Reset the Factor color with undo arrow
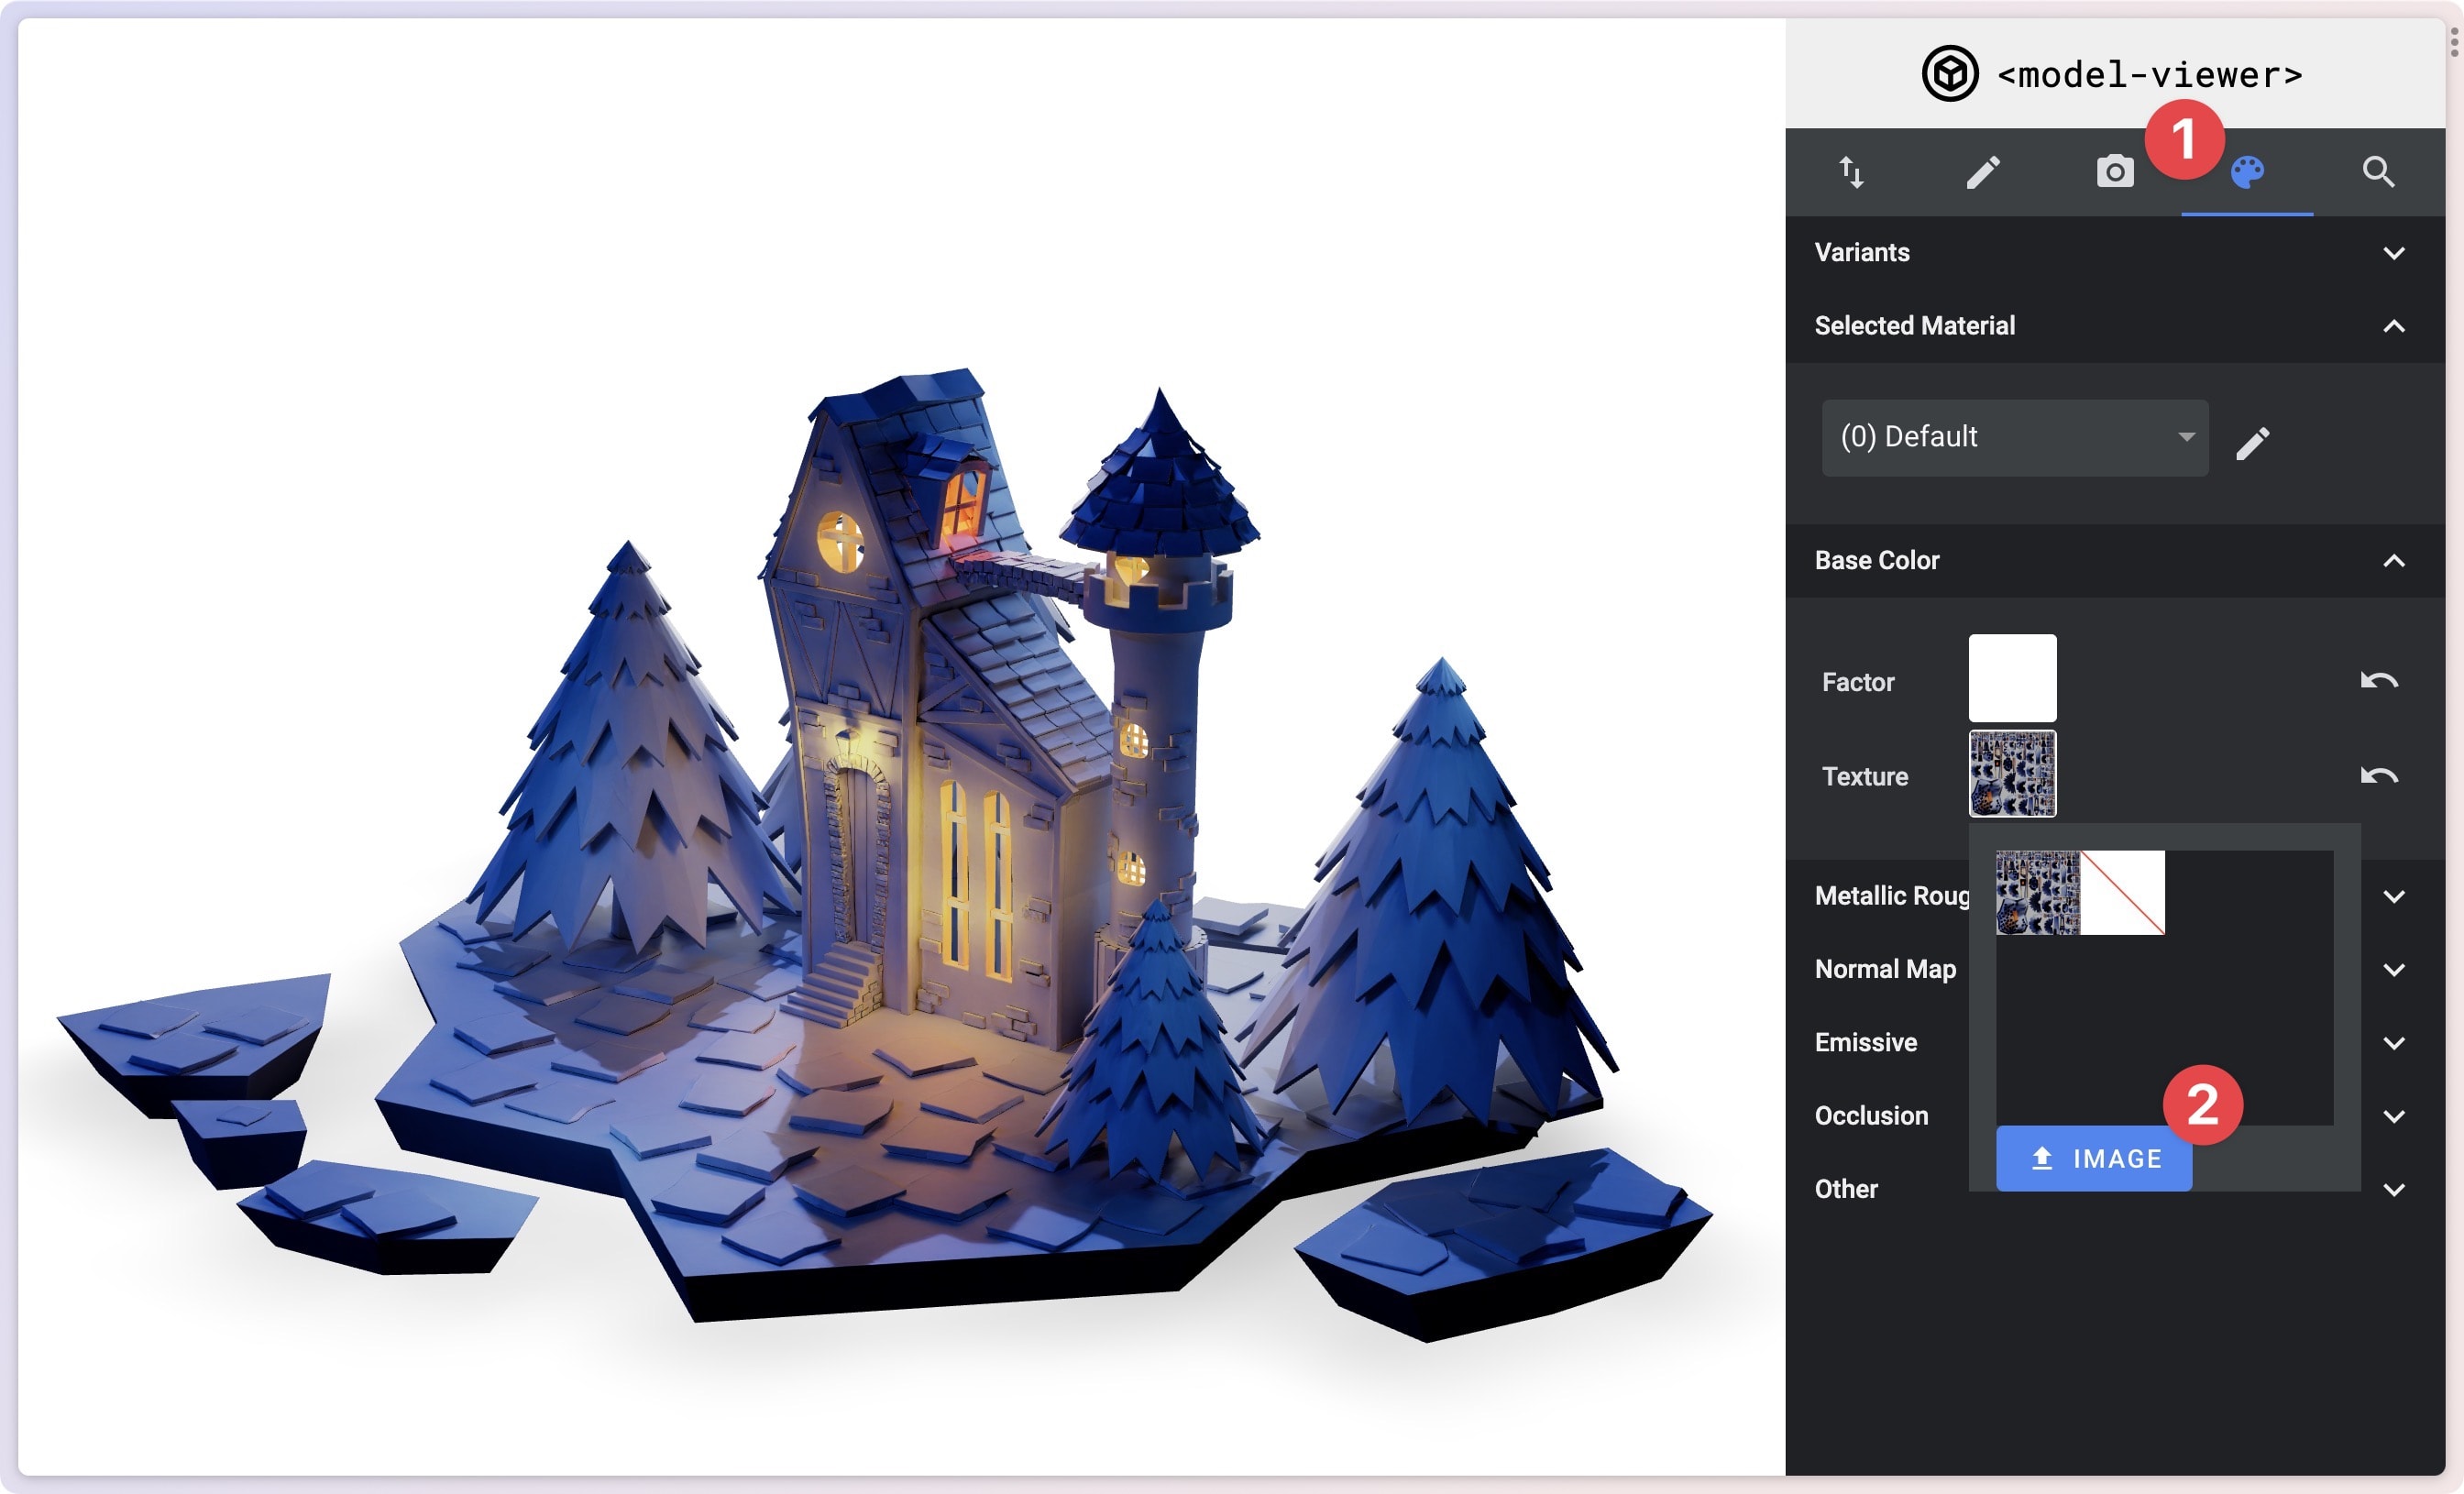Screen dimensions: 2464x1494 (x=2379, y=681)
